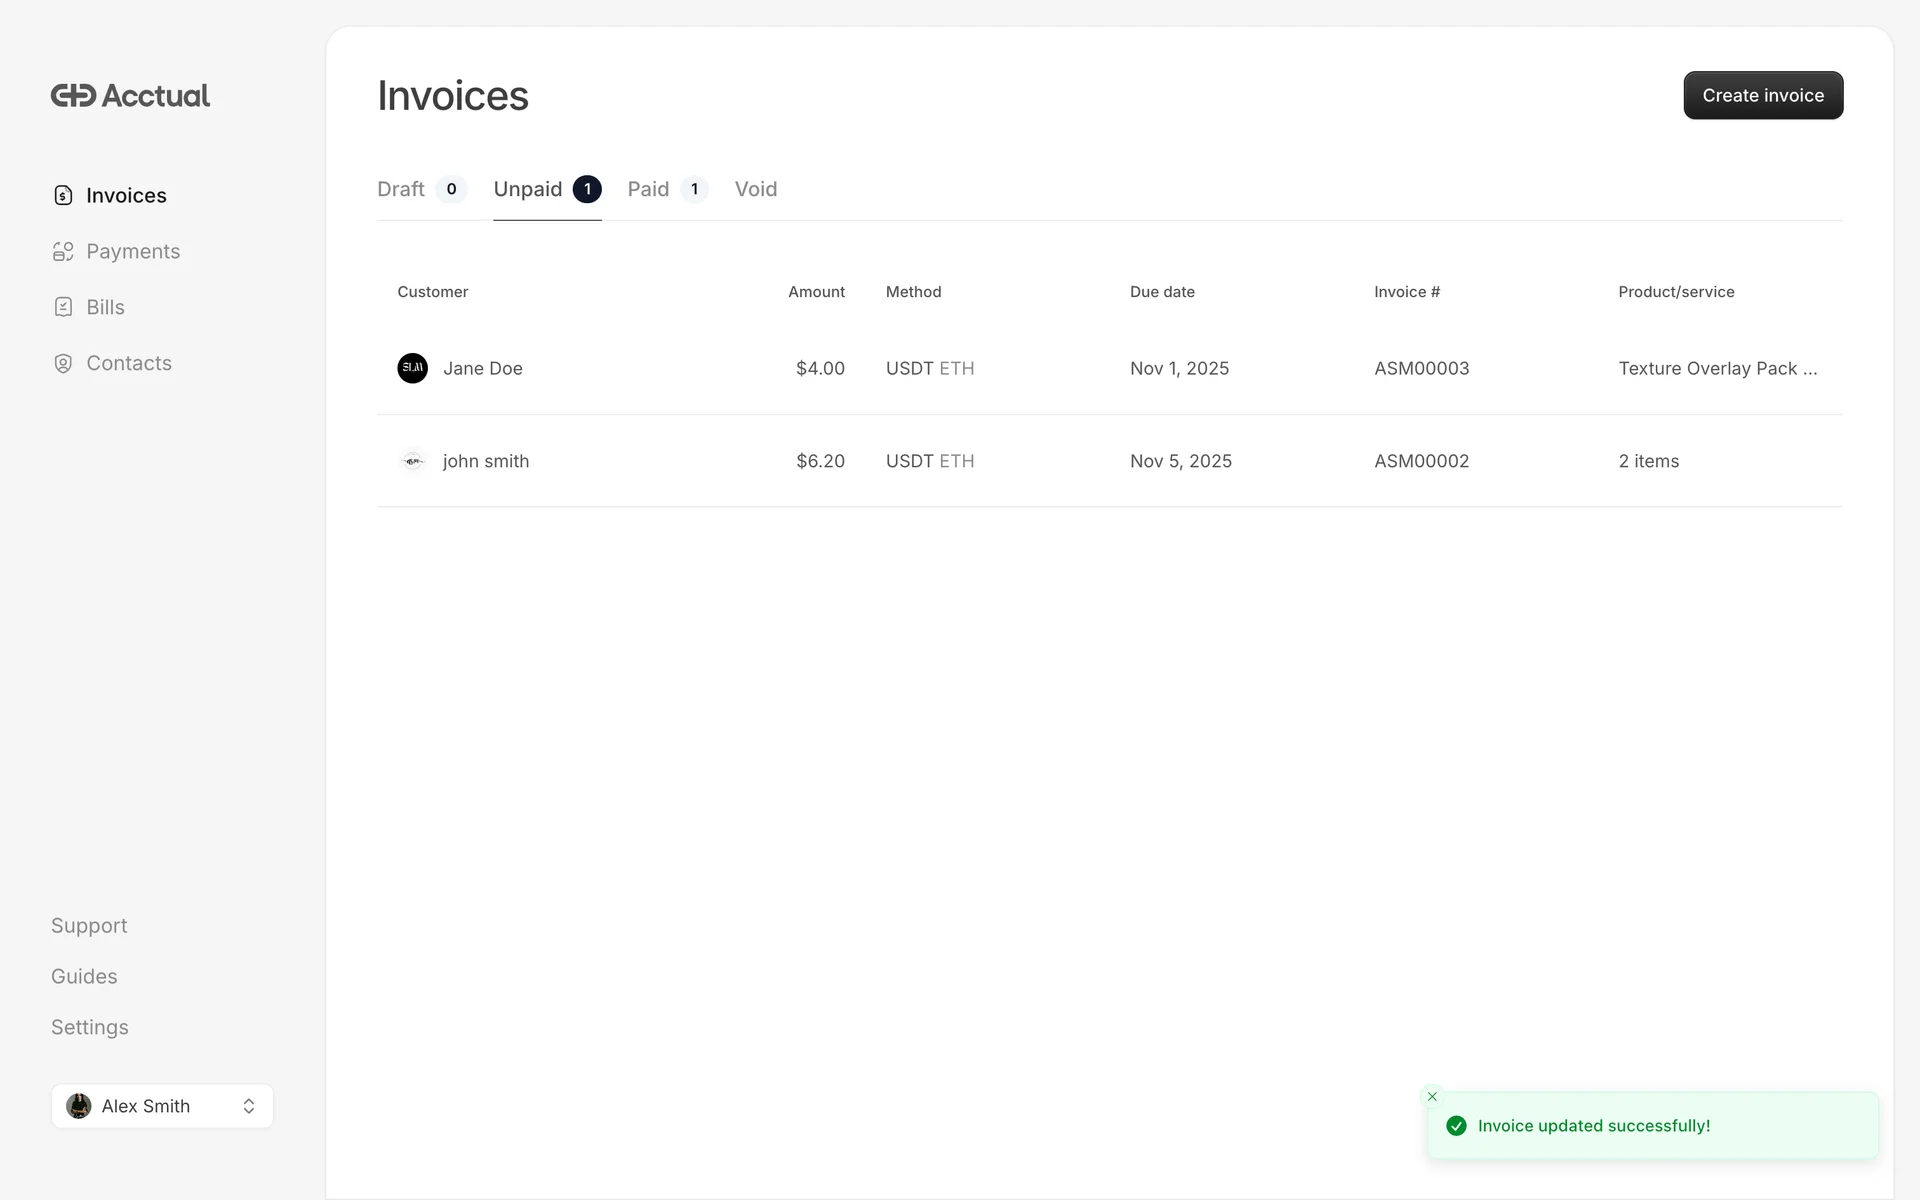Click Jane Doe's avatar icon
The width and height of the screenshot is (1920, 1200).
tap(412, 368)
